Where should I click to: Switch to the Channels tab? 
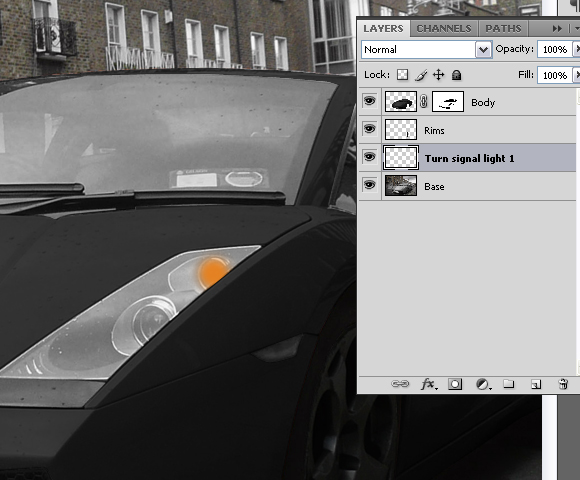coord(444,28)
